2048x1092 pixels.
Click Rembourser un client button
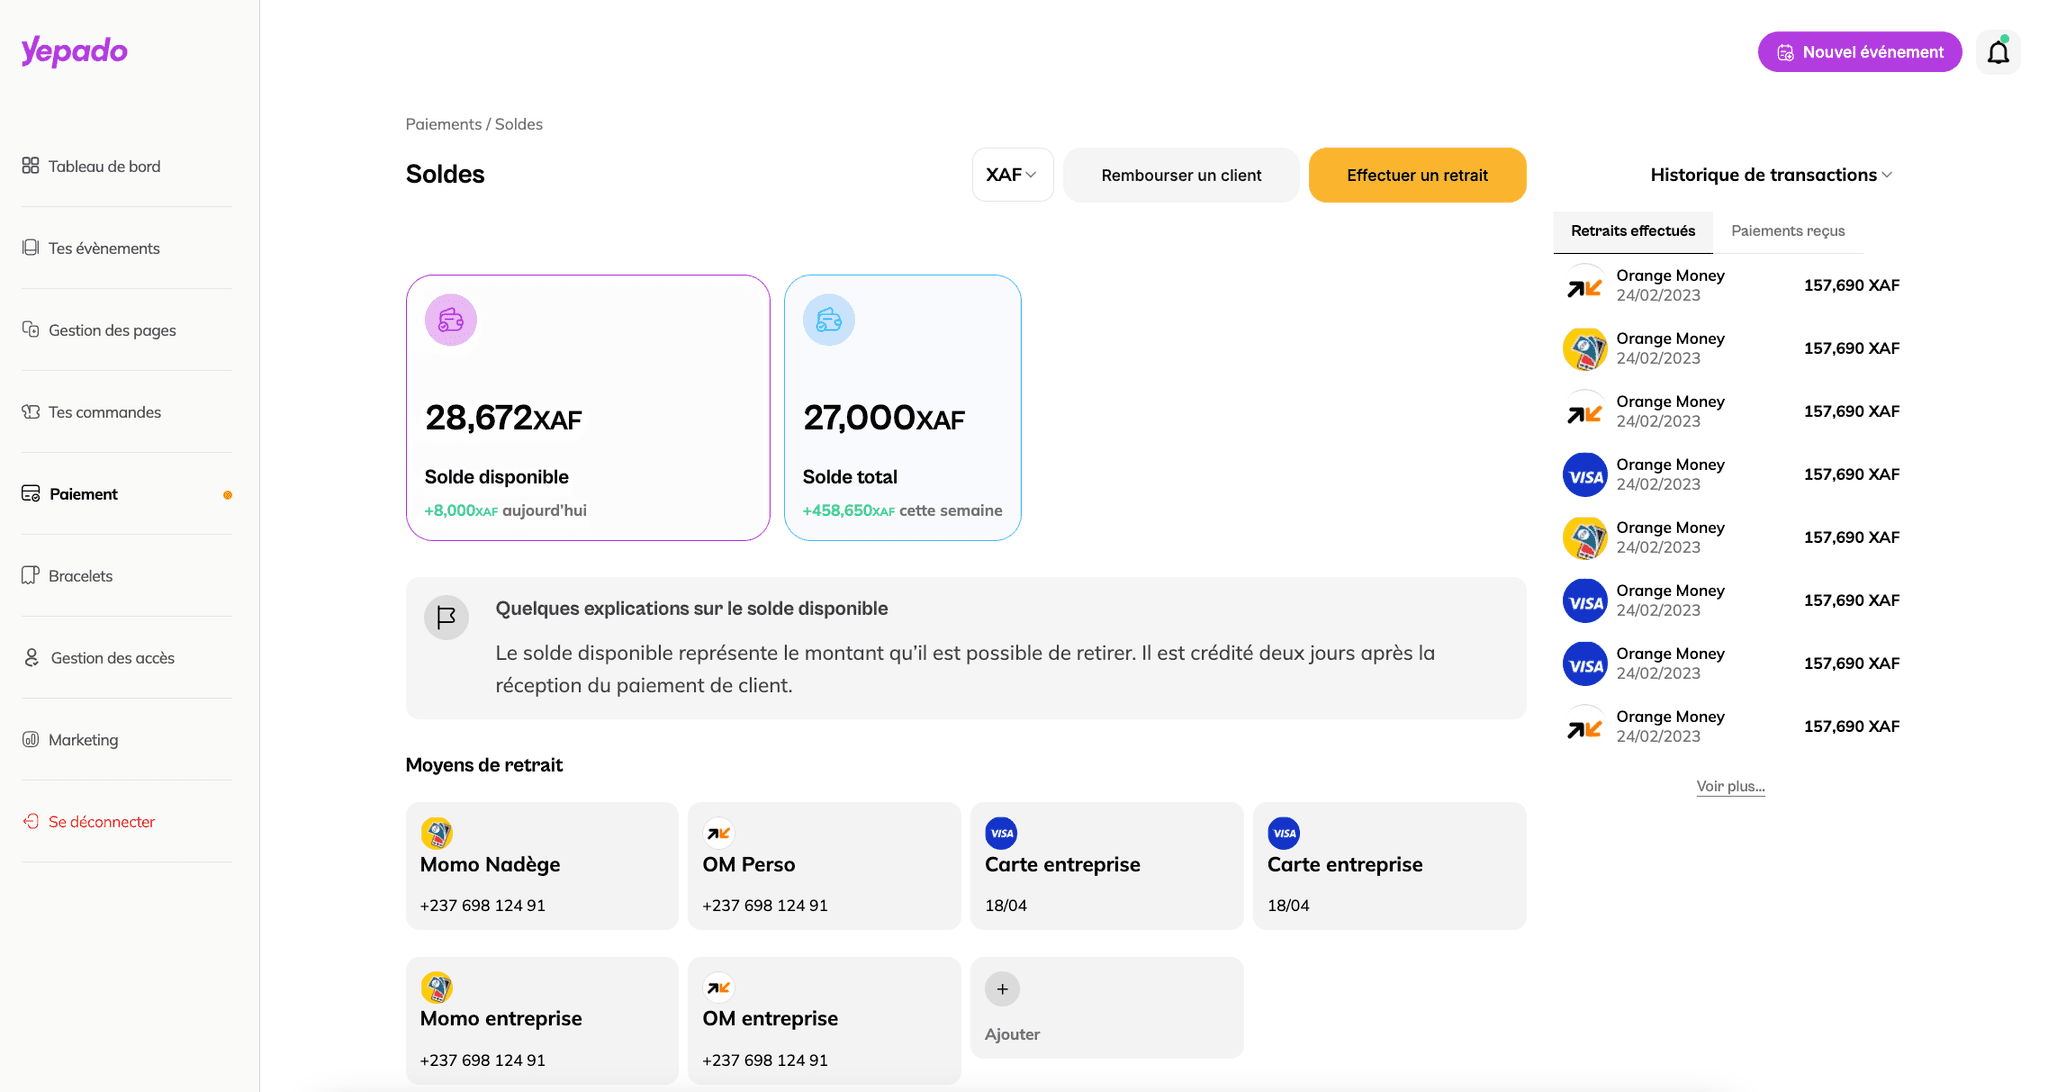point(1181,175)
